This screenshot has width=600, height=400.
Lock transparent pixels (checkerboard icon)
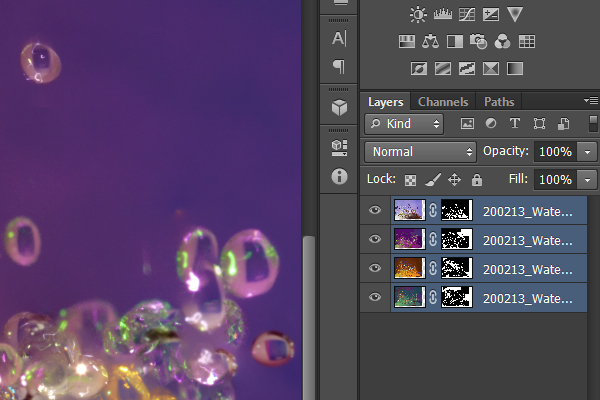click(x=411, y=180)
